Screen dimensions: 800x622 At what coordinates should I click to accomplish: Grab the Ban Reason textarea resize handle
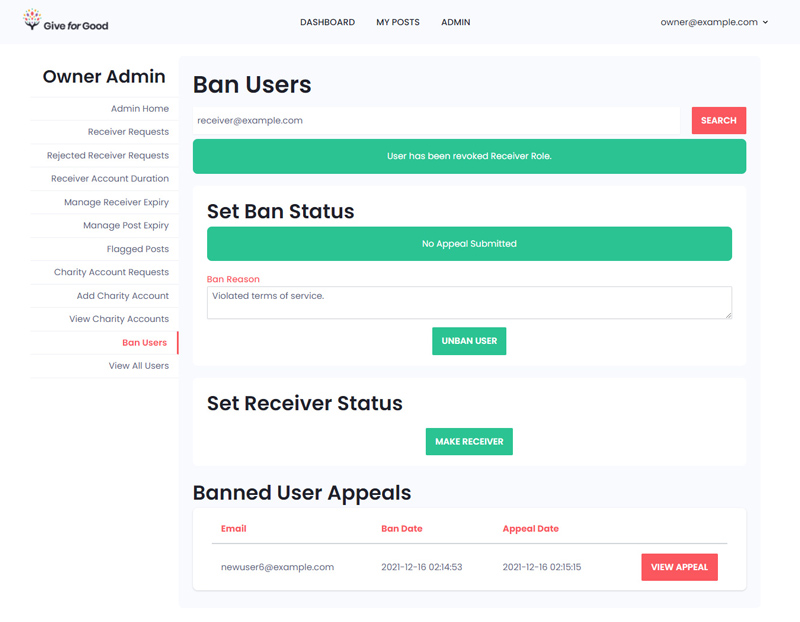[x=728, y=315]
